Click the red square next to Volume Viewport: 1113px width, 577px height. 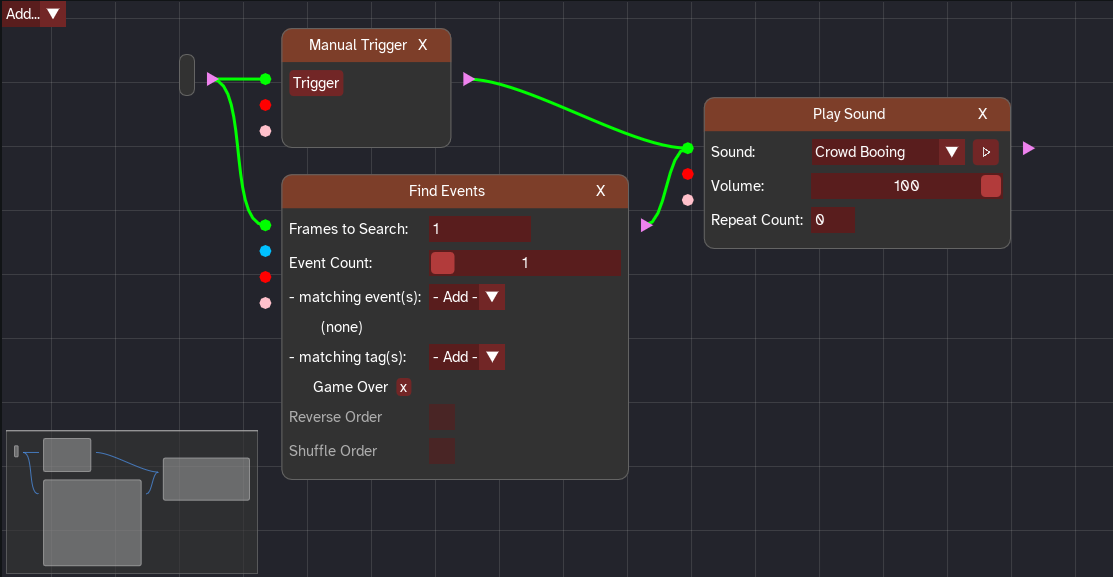990,186
